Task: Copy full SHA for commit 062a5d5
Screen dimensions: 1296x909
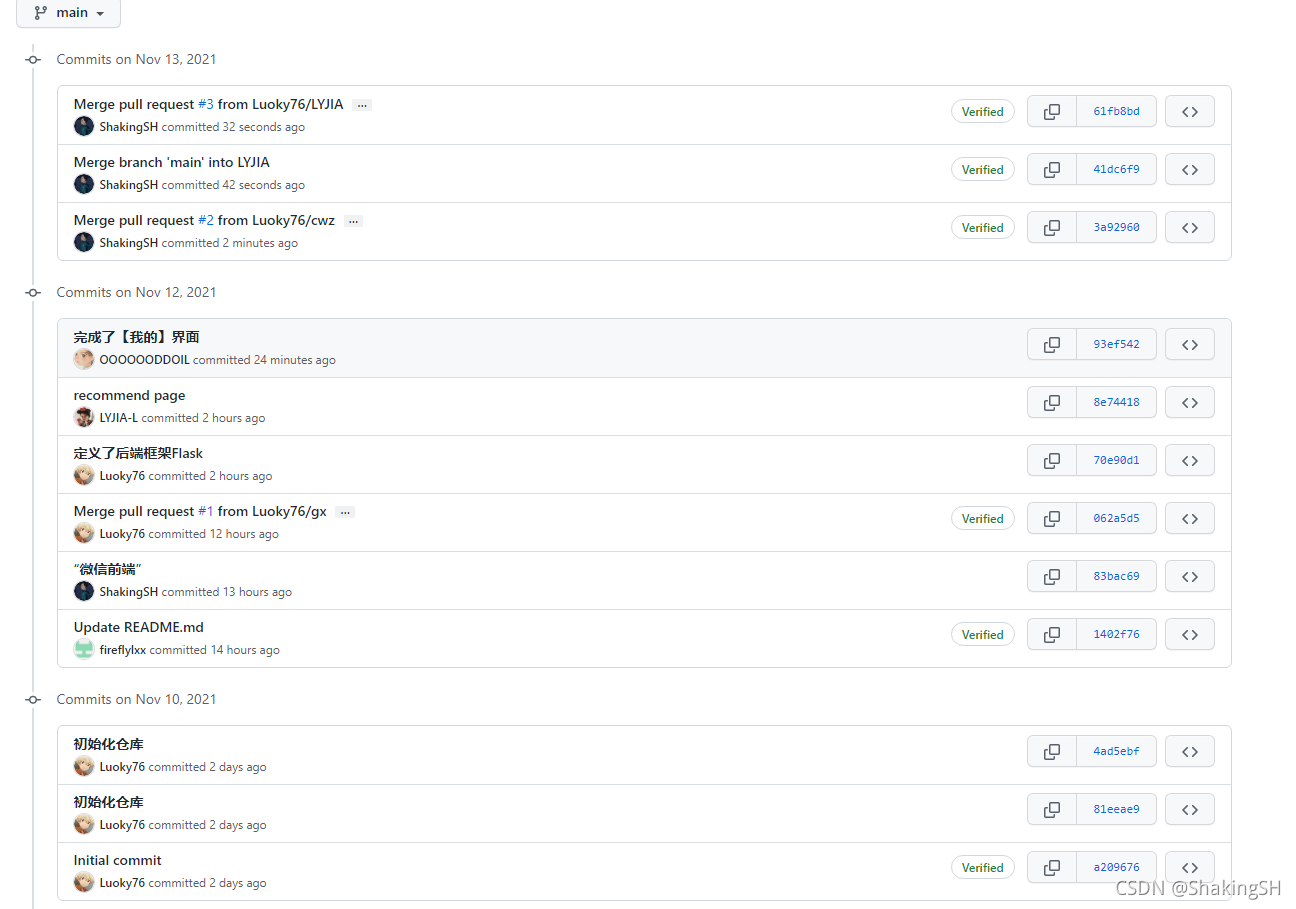Action: [1052, 519]
